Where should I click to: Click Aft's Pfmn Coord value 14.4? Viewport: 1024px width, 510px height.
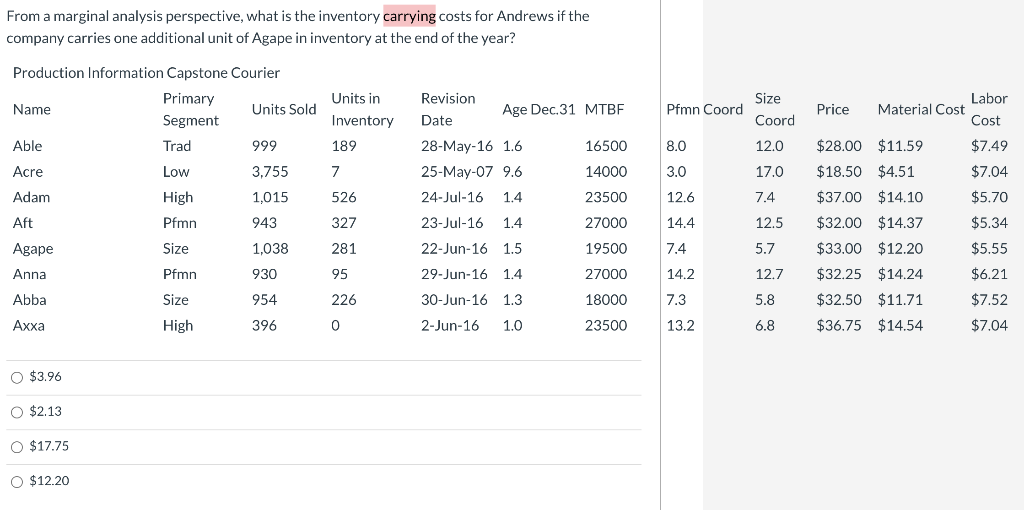(x=680, y=223)
